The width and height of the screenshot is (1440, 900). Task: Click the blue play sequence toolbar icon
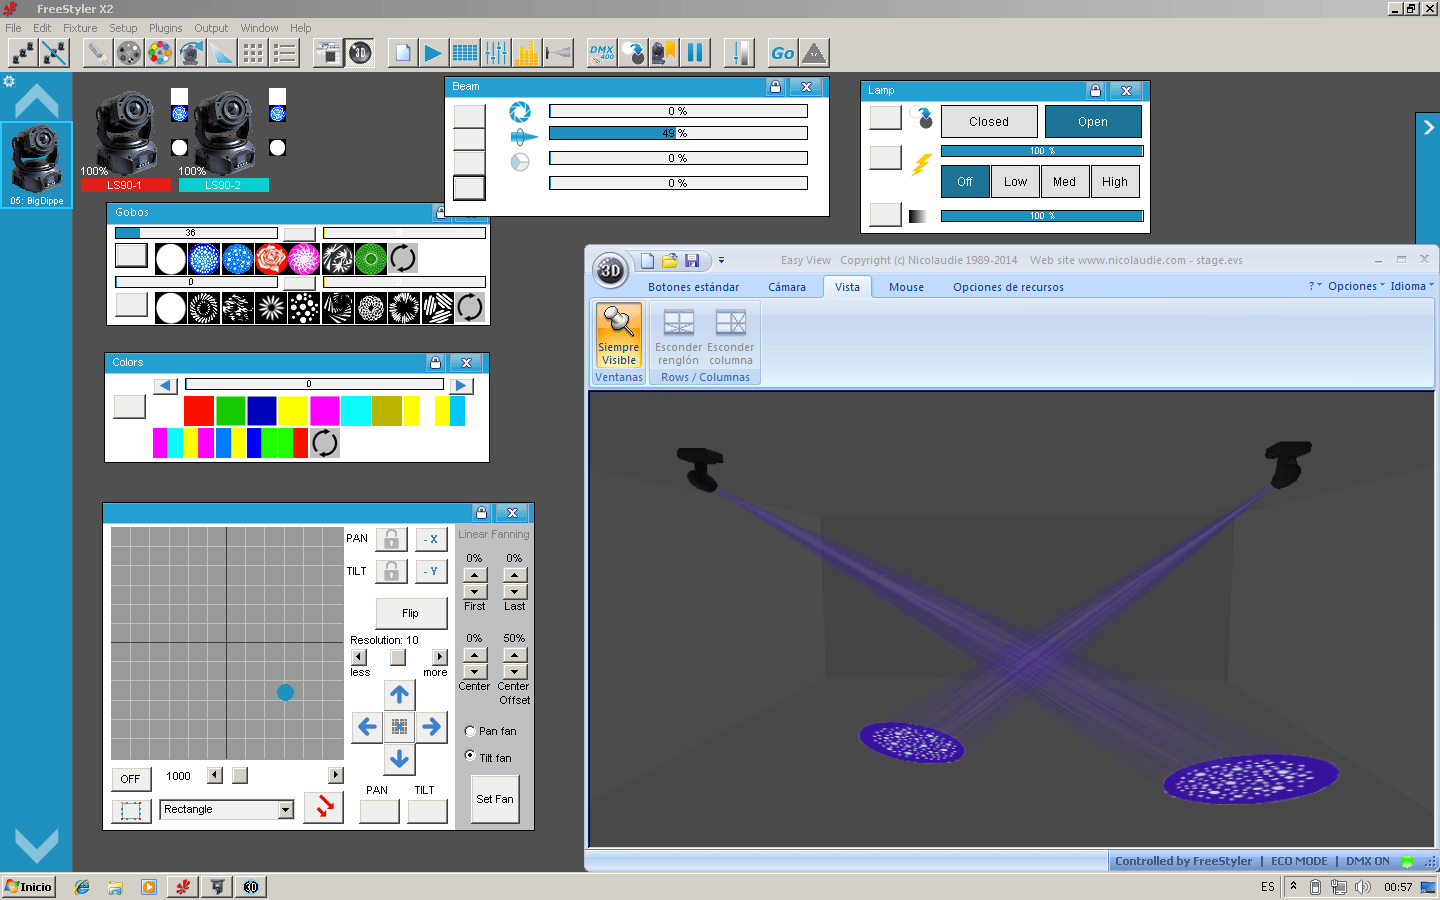click(433, 53)
